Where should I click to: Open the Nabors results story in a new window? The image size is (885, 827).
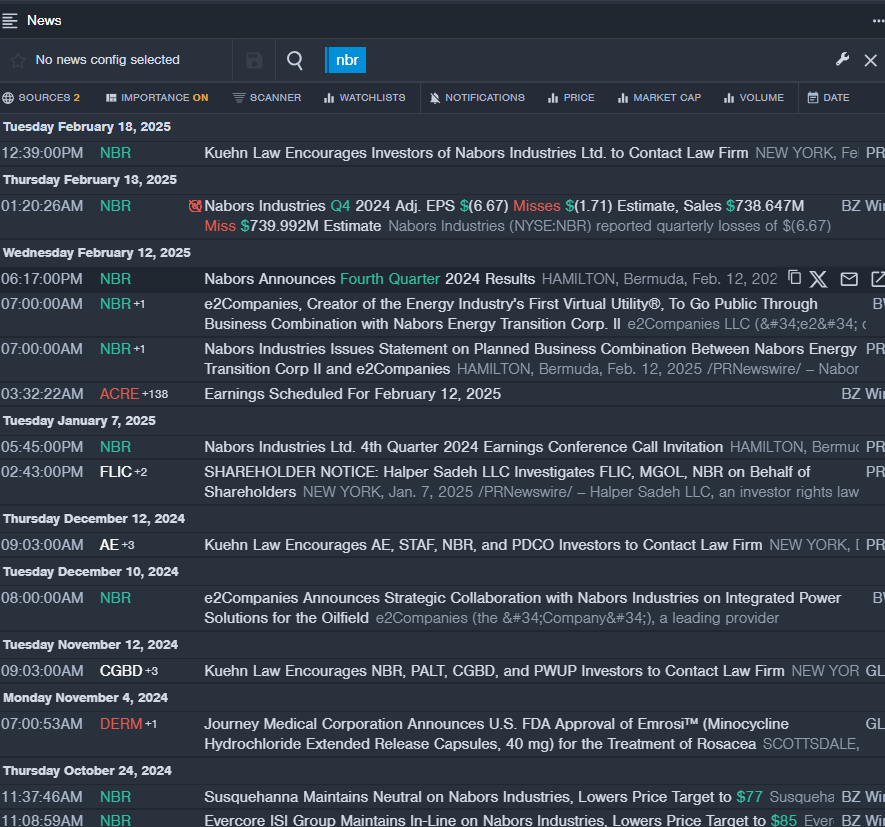(x=877, y=279)
